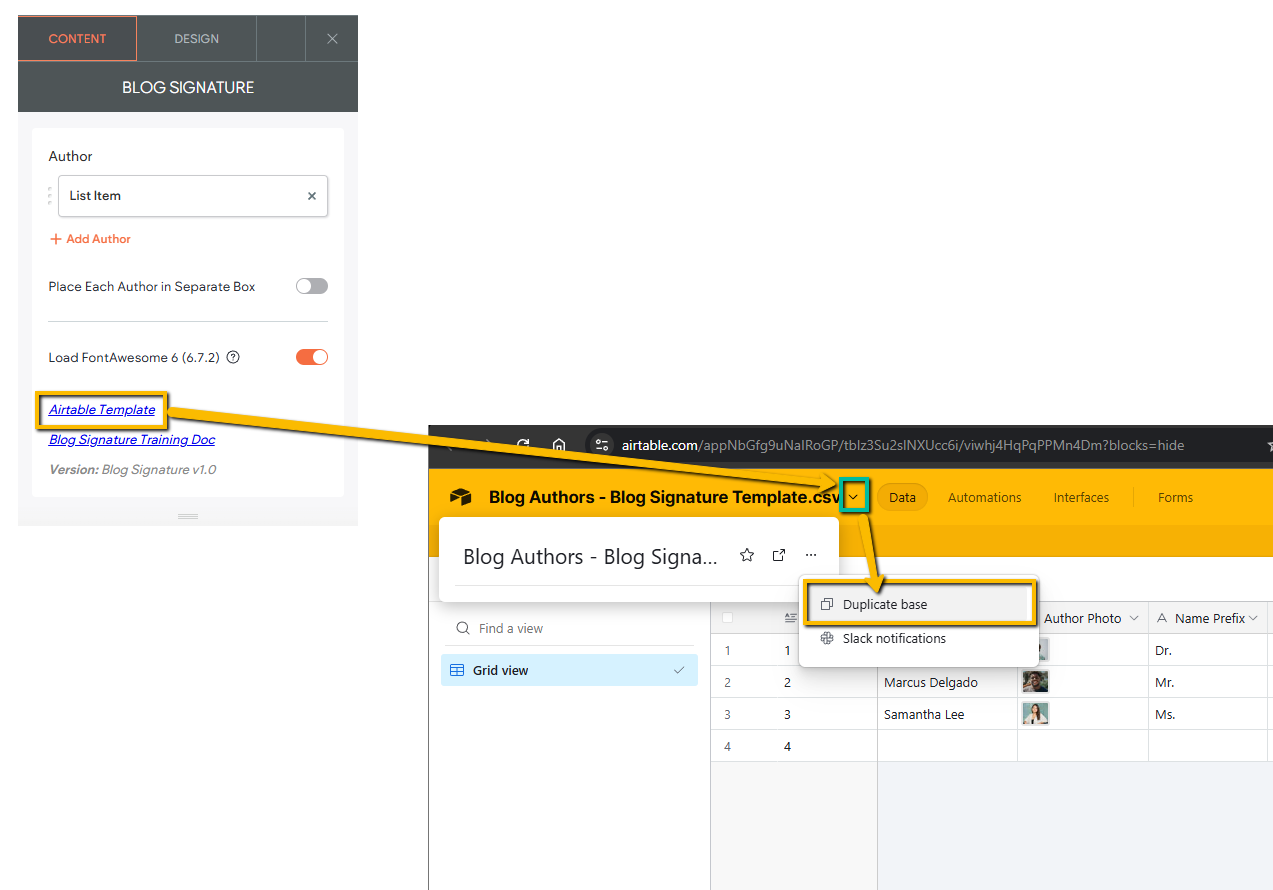The height and width of the screenshot is (890, 1273).
Task: Open the Data tab in Airtable
Action: pyautogui.click(x=902, y=497)
